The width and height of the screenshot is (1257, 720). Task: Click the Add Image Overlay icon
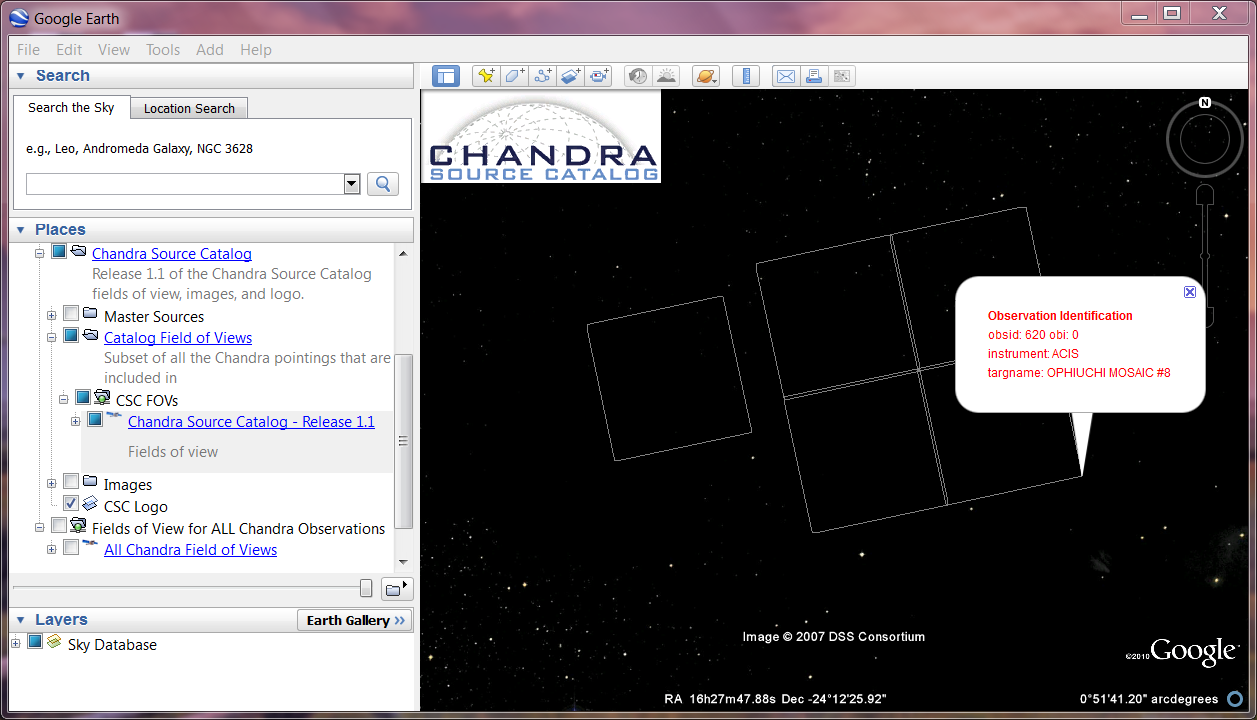pos(570,76)
